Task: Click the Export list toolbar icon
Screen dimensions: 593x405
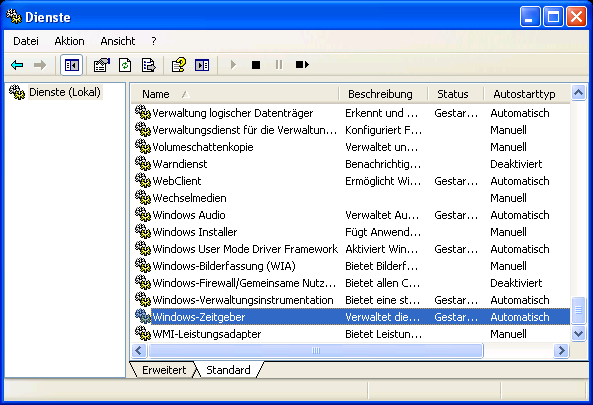Action: click(148, 65)
